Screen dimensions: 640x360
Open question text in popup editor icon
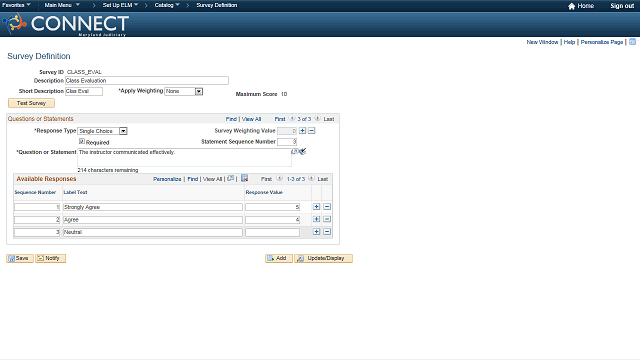[x=295, y=151]
